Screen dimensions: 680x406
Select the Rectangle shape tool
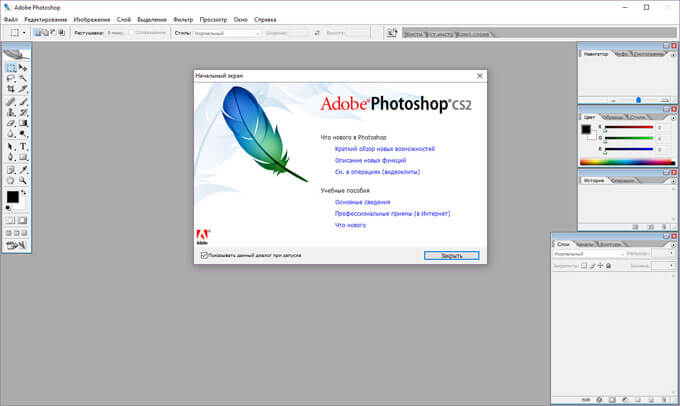click(23, 157)
